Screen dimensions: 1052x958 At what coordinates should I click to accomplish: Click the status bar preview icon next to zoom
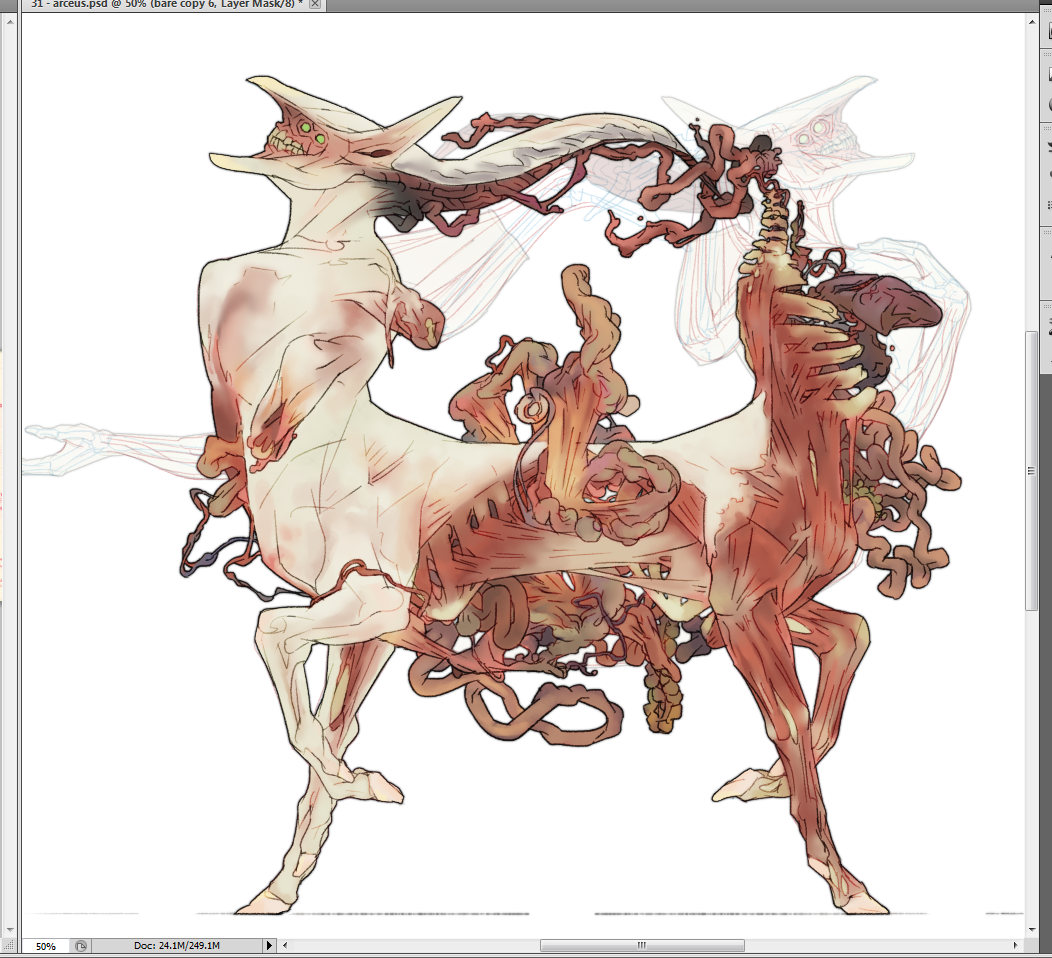81,946
